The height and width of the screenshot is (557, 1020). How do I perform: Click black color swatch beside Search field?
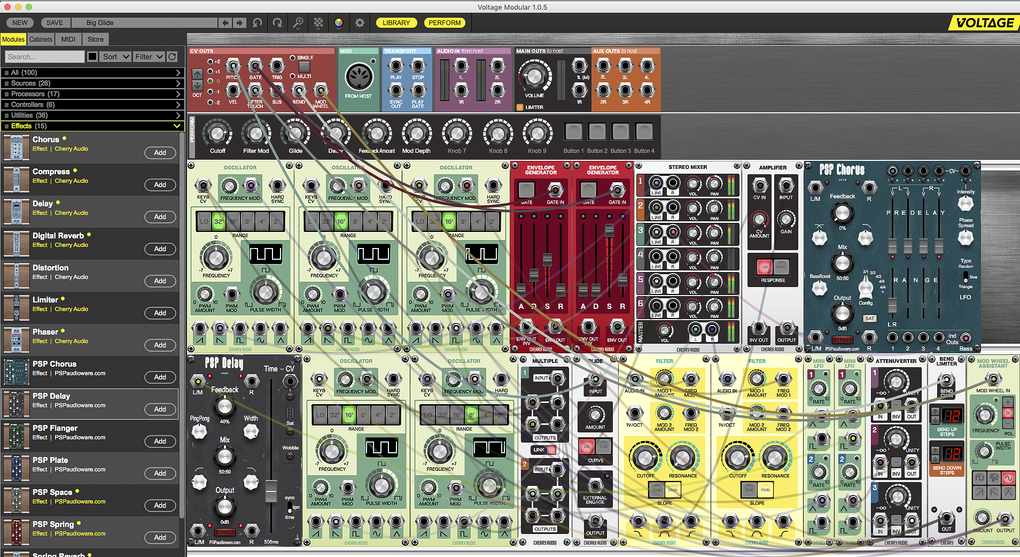(x=92, y=57)
